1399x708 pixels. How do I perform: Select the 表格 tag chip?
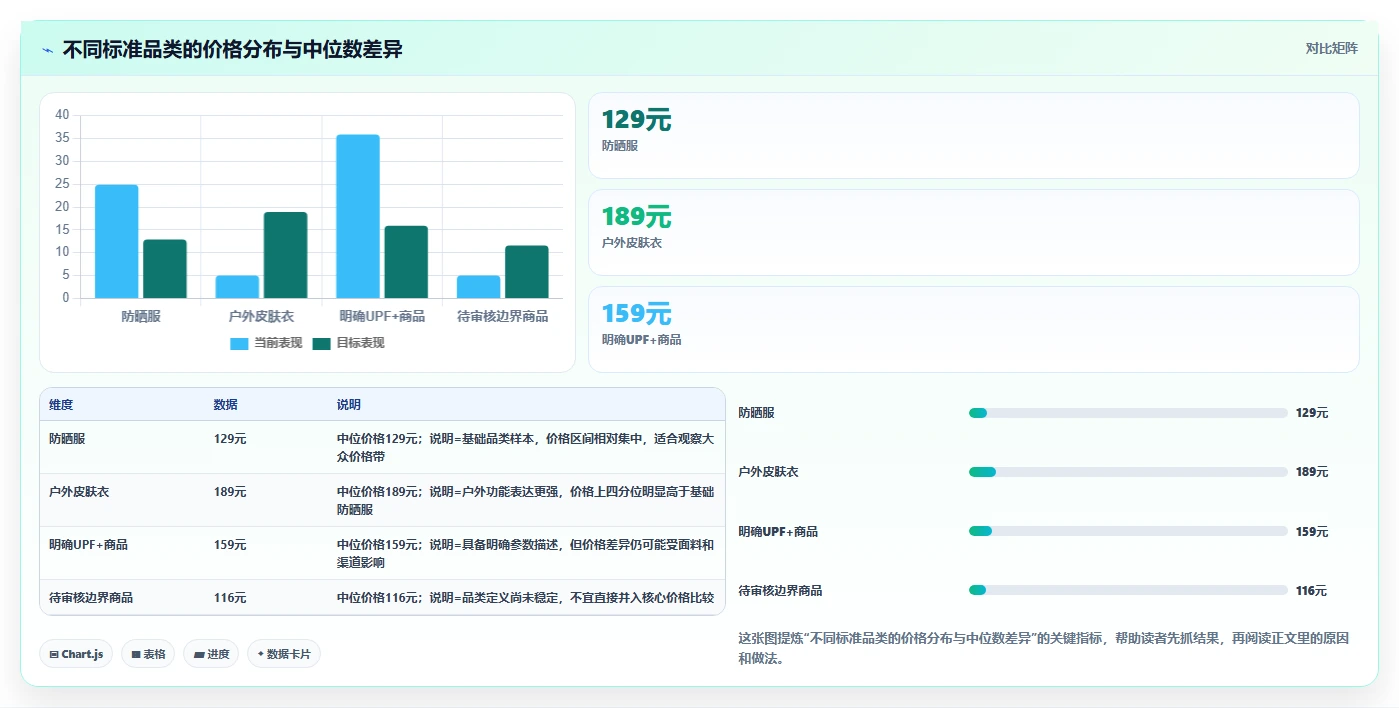click(148, 654)
